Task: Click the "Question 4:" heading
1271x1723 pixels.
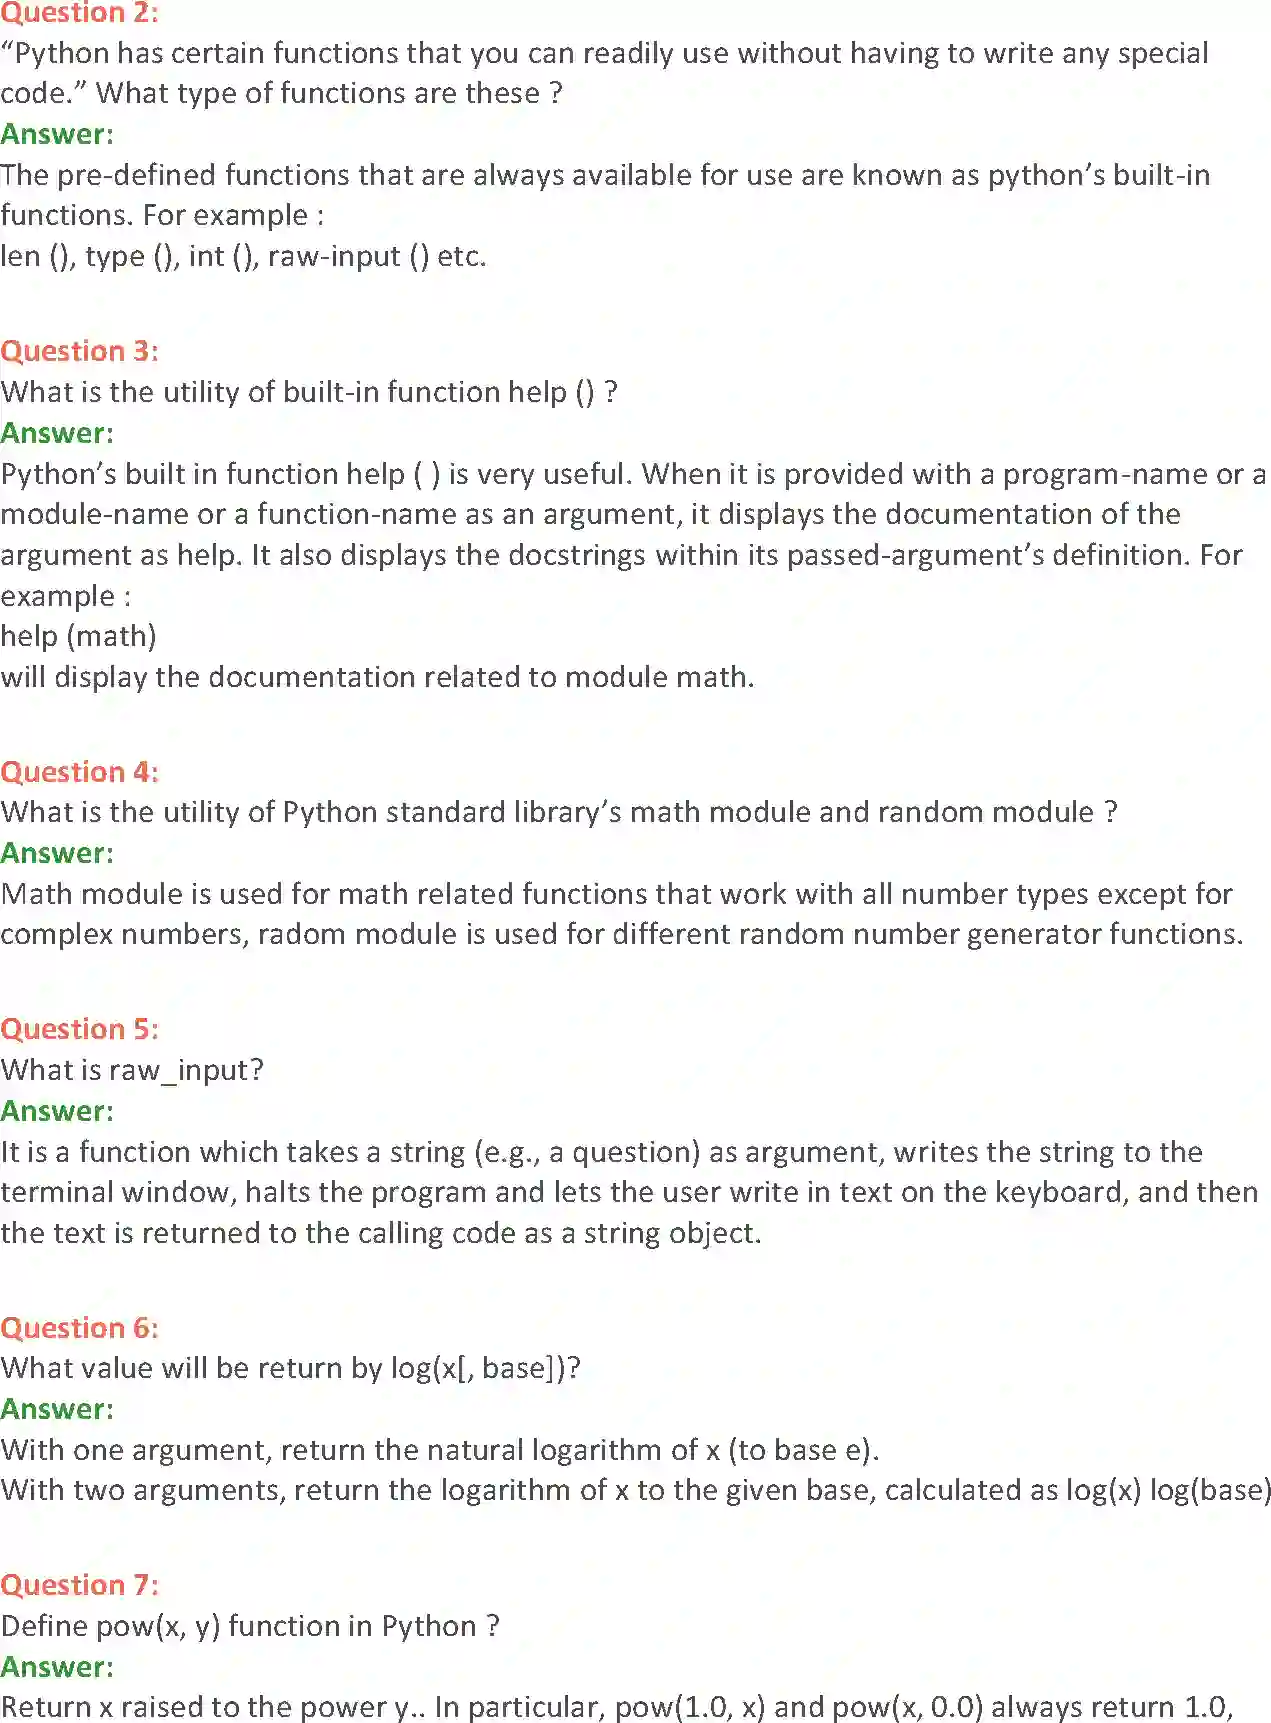Action: coord(79,772)
